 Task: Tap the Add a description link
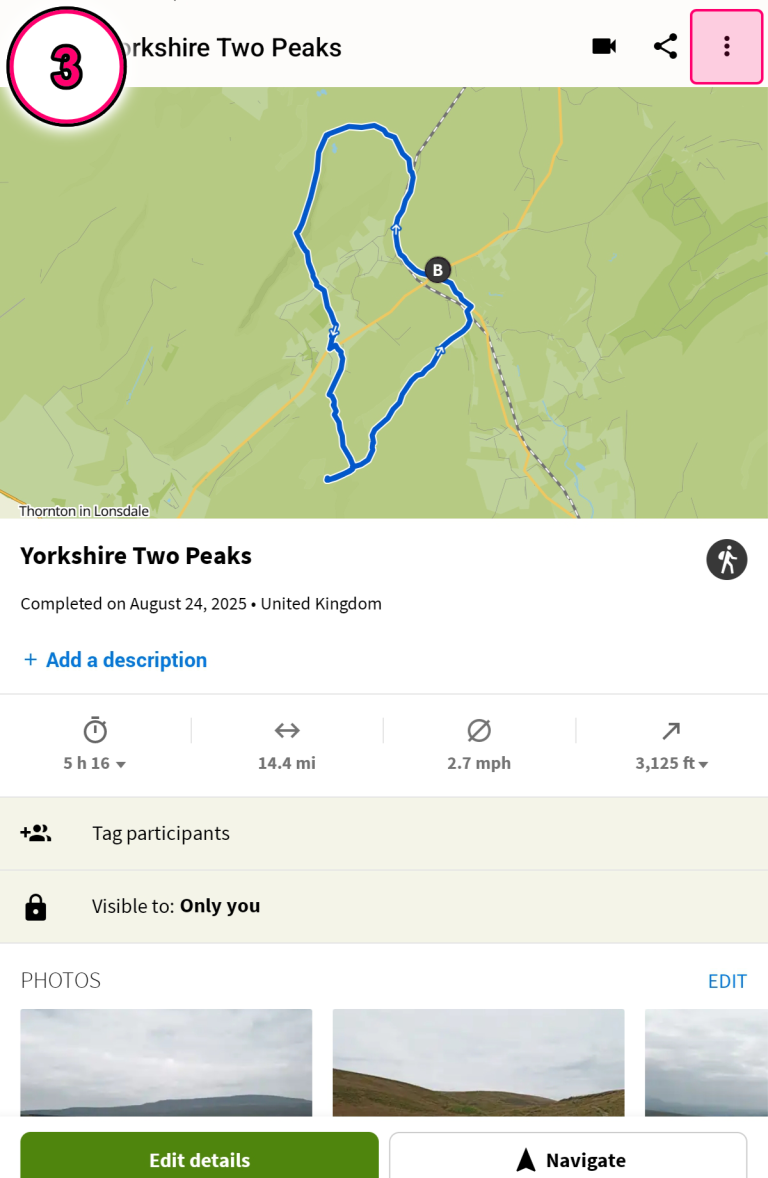point(115,660)
